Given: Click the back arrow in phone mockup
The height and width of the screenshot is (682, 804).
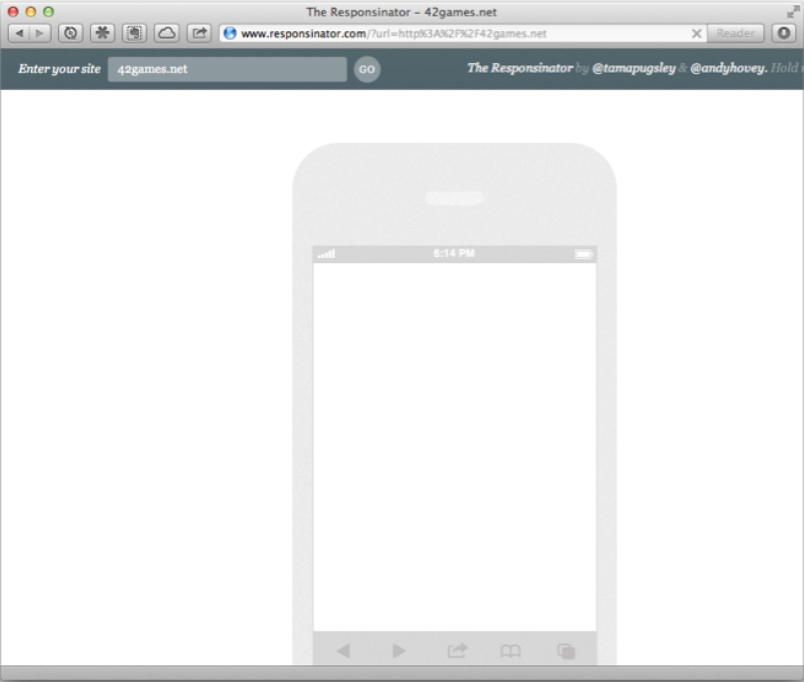Looking at the screenshot, I should [343, 651].
